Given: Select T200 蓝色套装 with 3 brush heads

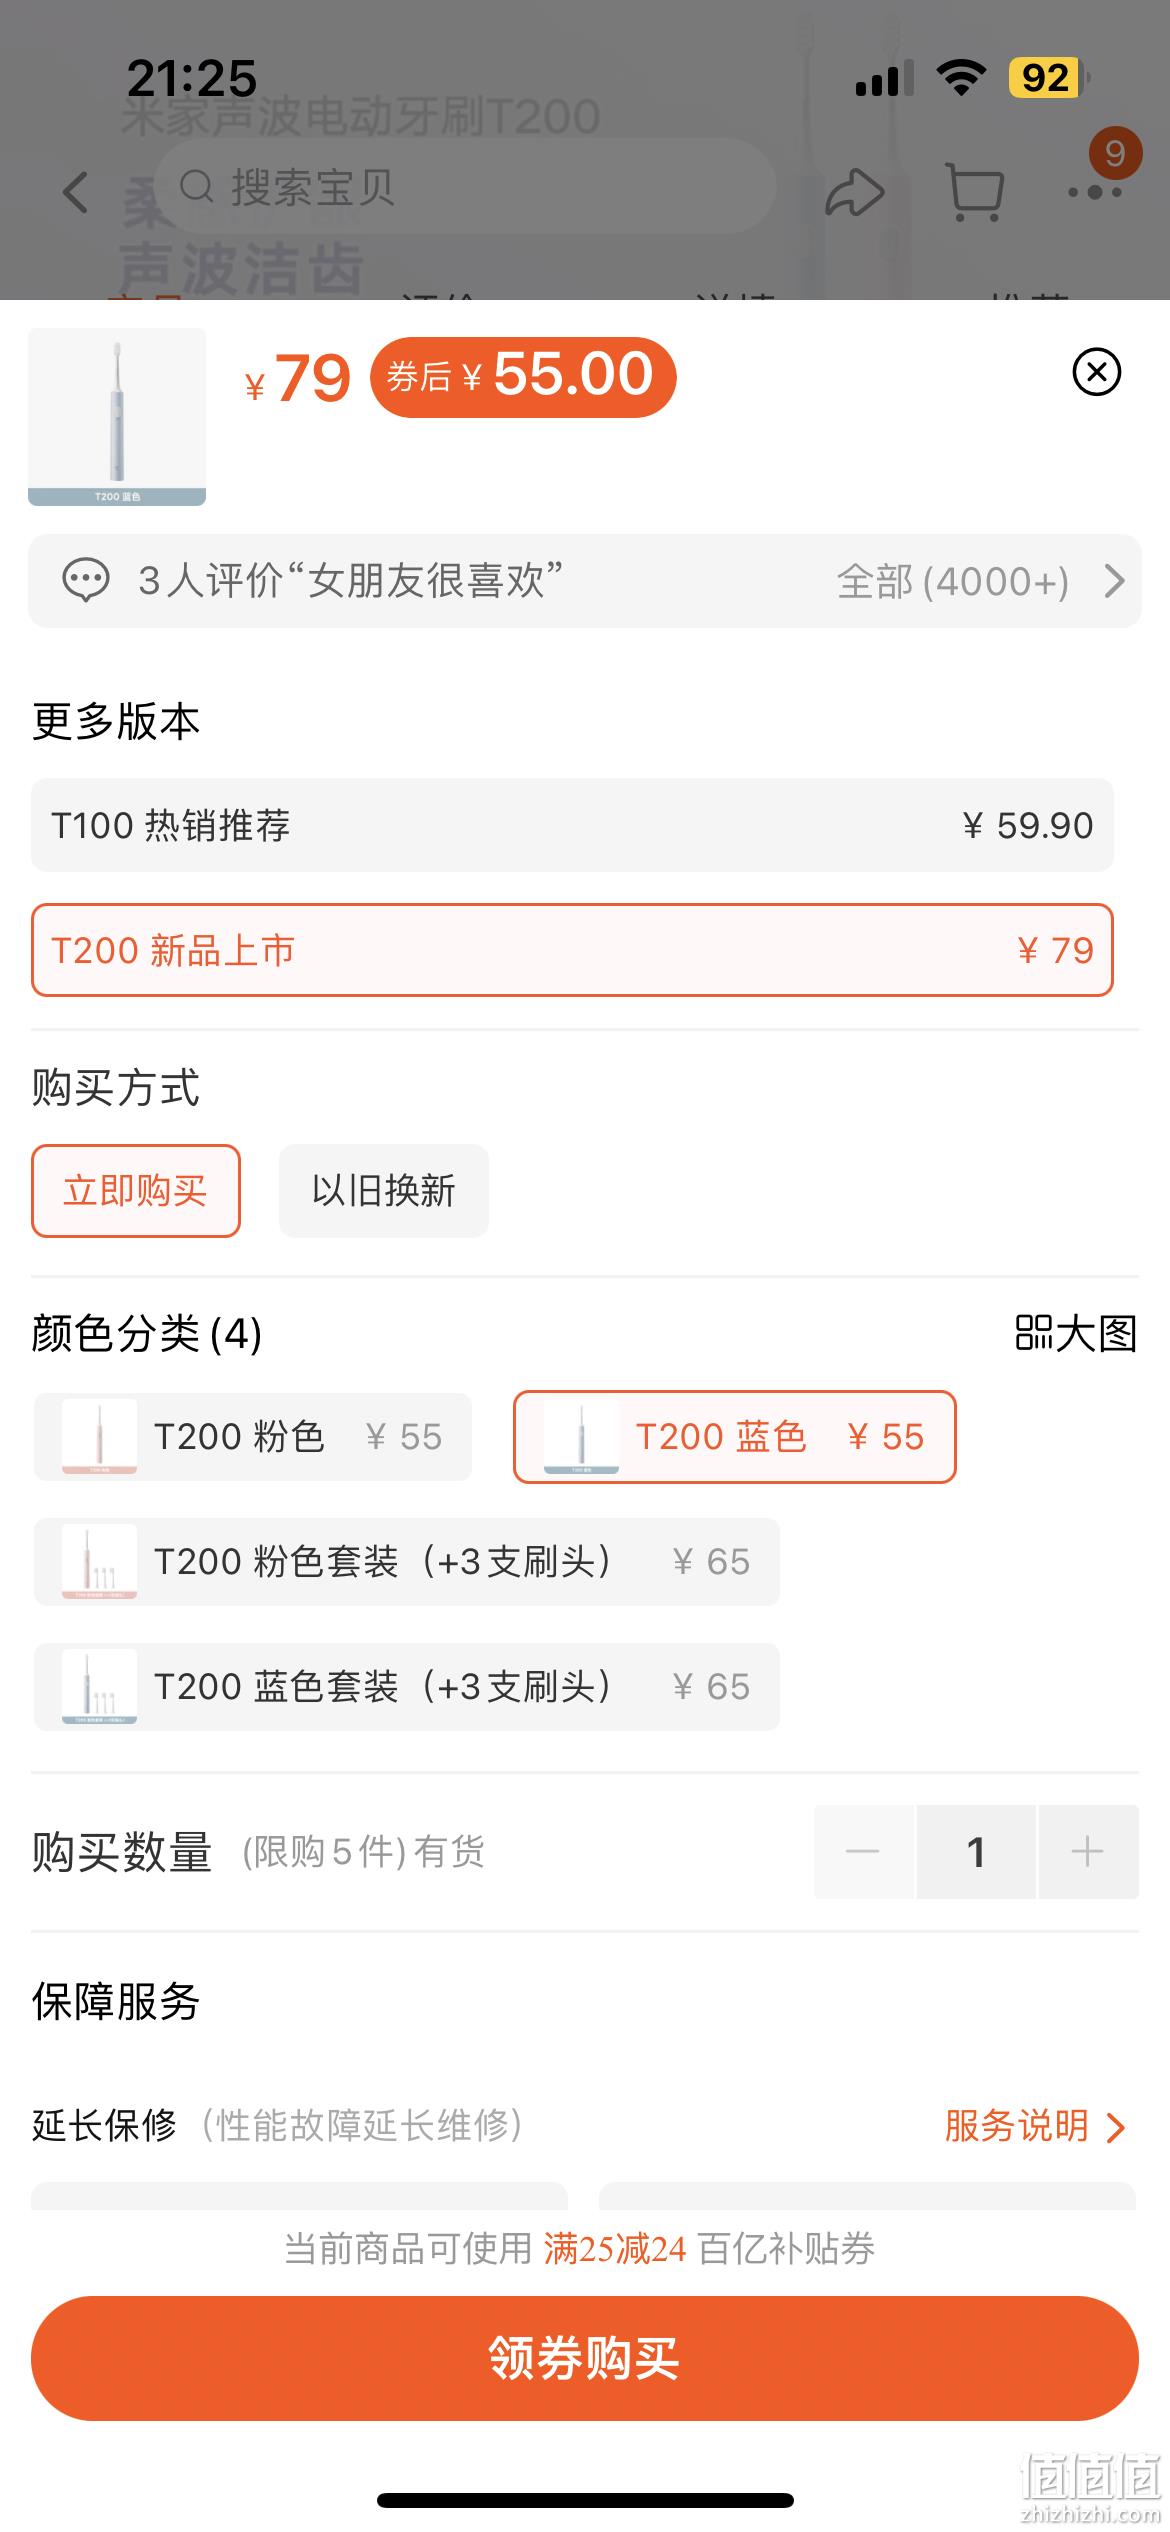Looking at the screenshot, I should (x=407, y=1687).
